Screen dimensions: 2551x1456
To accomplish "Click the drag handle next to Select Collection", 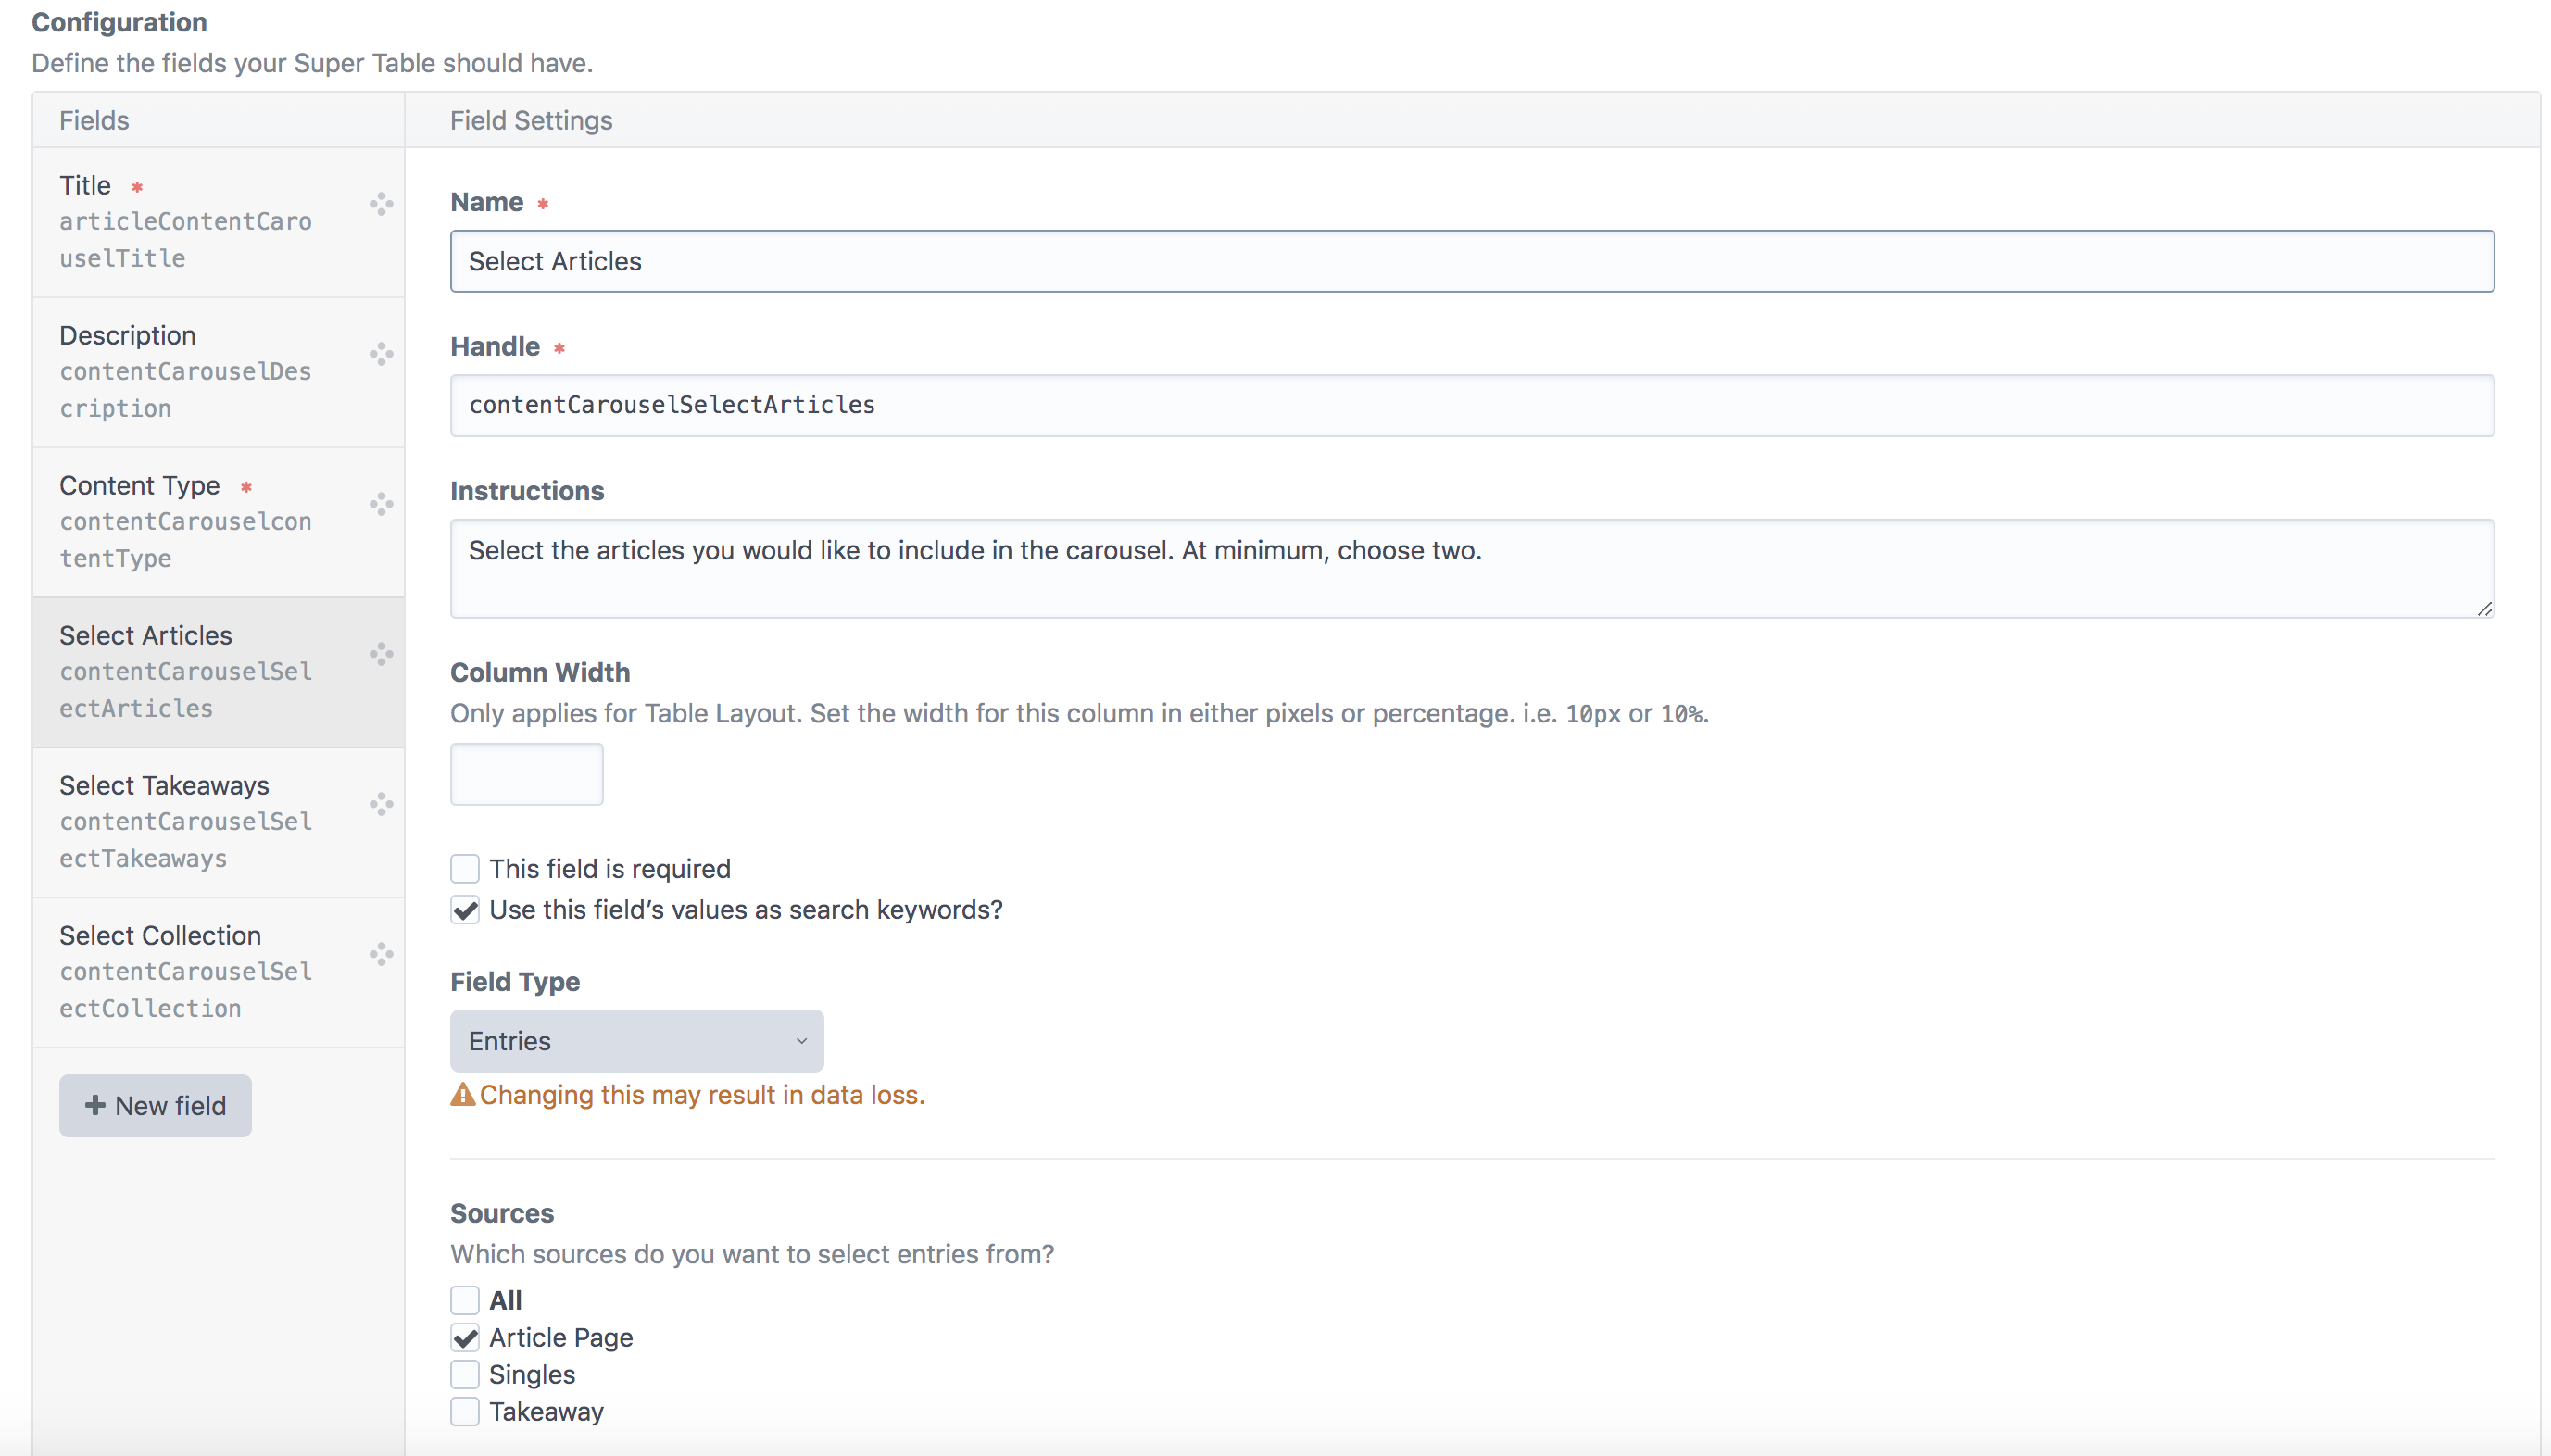I will [381, 954].
